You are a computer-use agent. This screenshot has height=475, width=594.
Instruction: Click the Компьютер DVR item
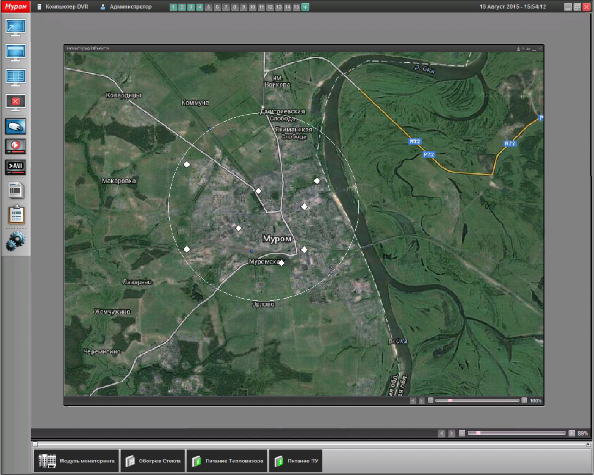[63, 7]
